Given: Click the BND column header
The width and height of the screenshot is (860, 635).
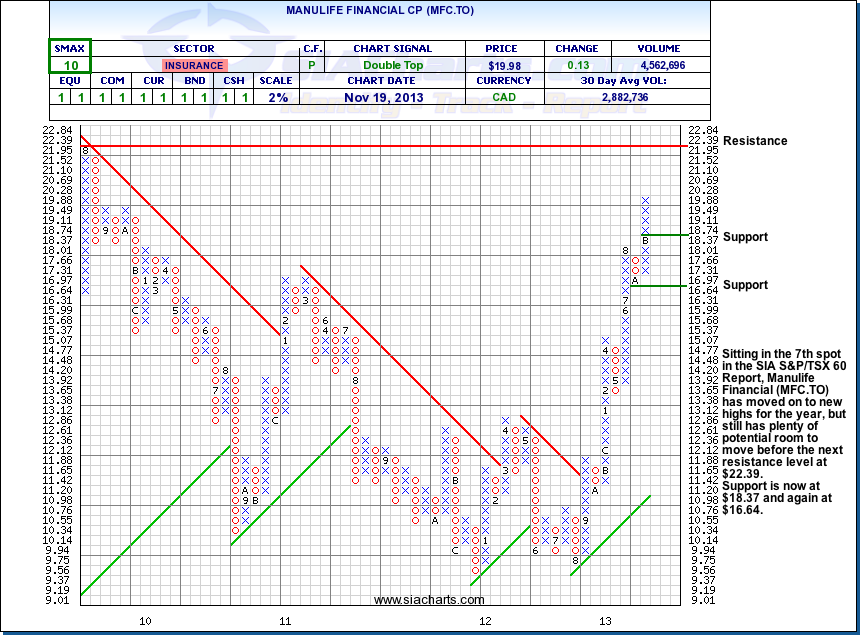Looking at the screenshot, I should point(197,81).
